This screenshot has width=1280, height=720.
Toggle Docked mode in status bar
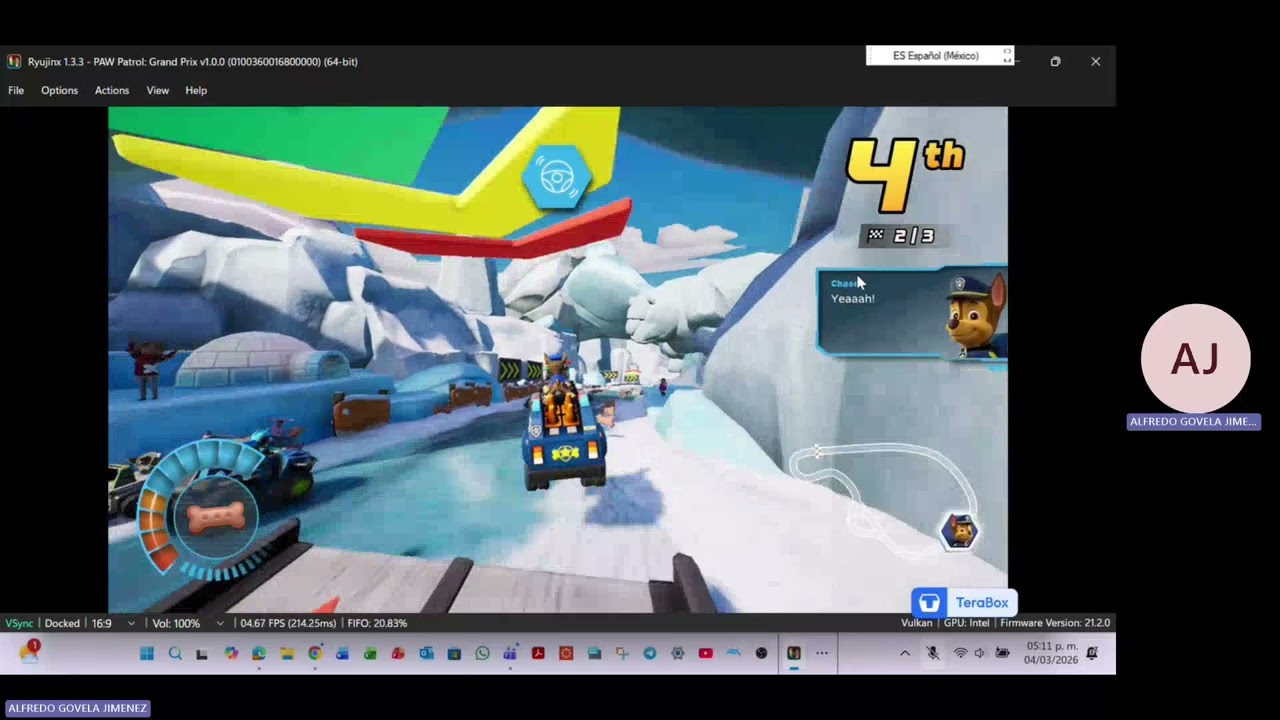62,623
